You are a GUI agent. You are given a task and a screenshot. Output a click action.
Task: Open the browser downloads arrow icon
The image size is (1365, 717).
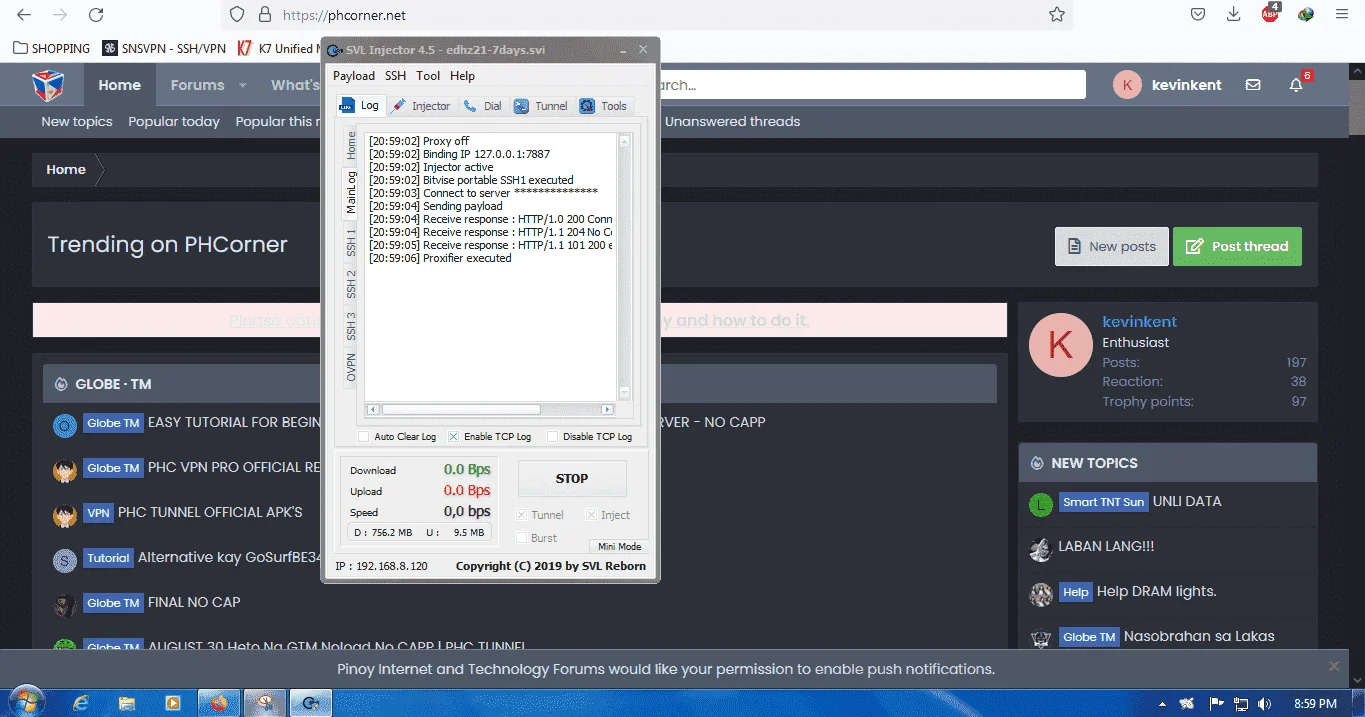click(x=1234, y=15)
